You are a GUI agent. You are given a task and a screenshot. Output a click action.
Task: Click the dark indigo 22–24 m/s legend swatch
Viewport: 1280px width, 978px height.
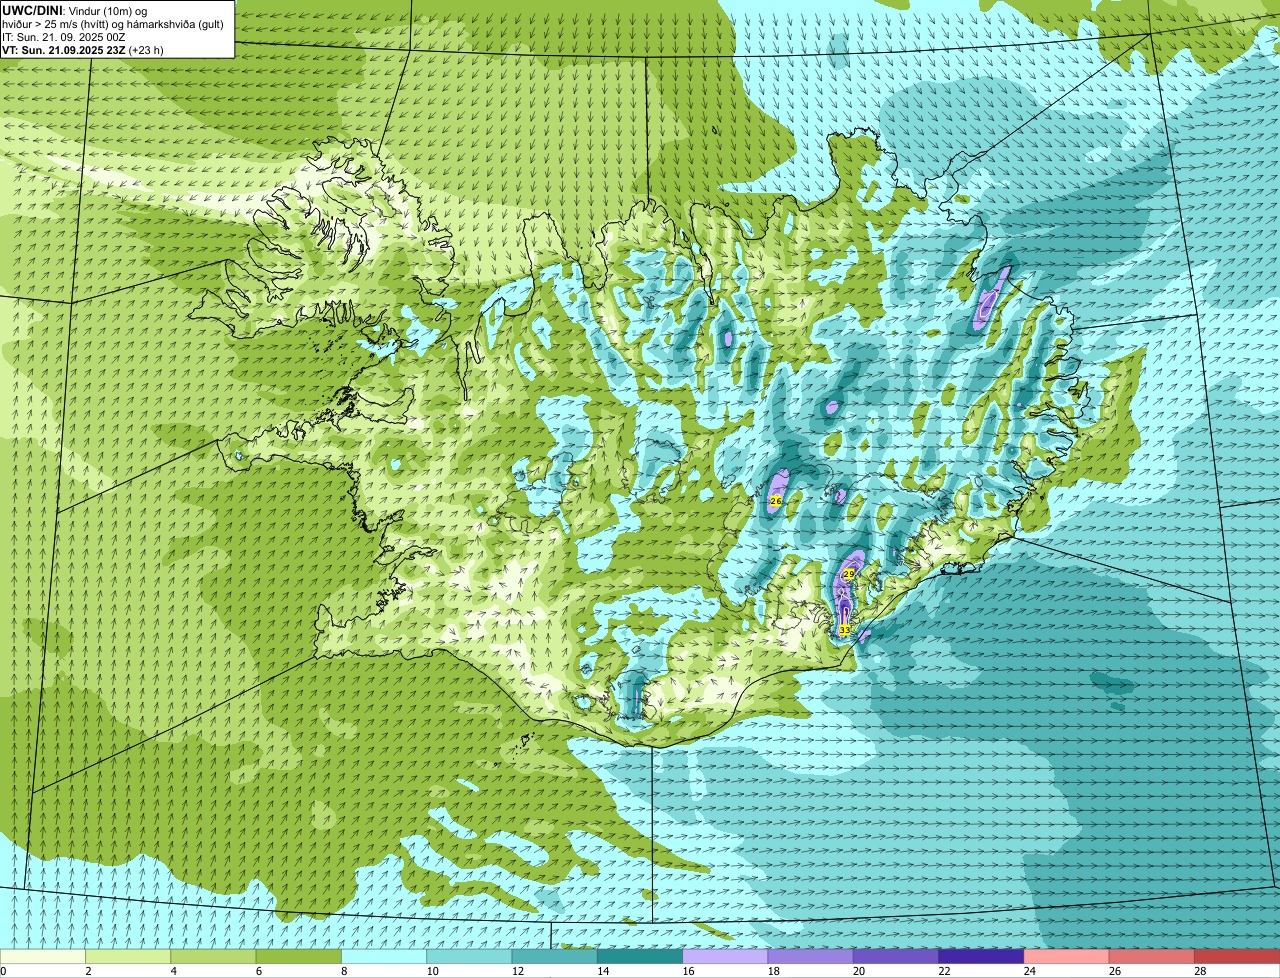981,957
